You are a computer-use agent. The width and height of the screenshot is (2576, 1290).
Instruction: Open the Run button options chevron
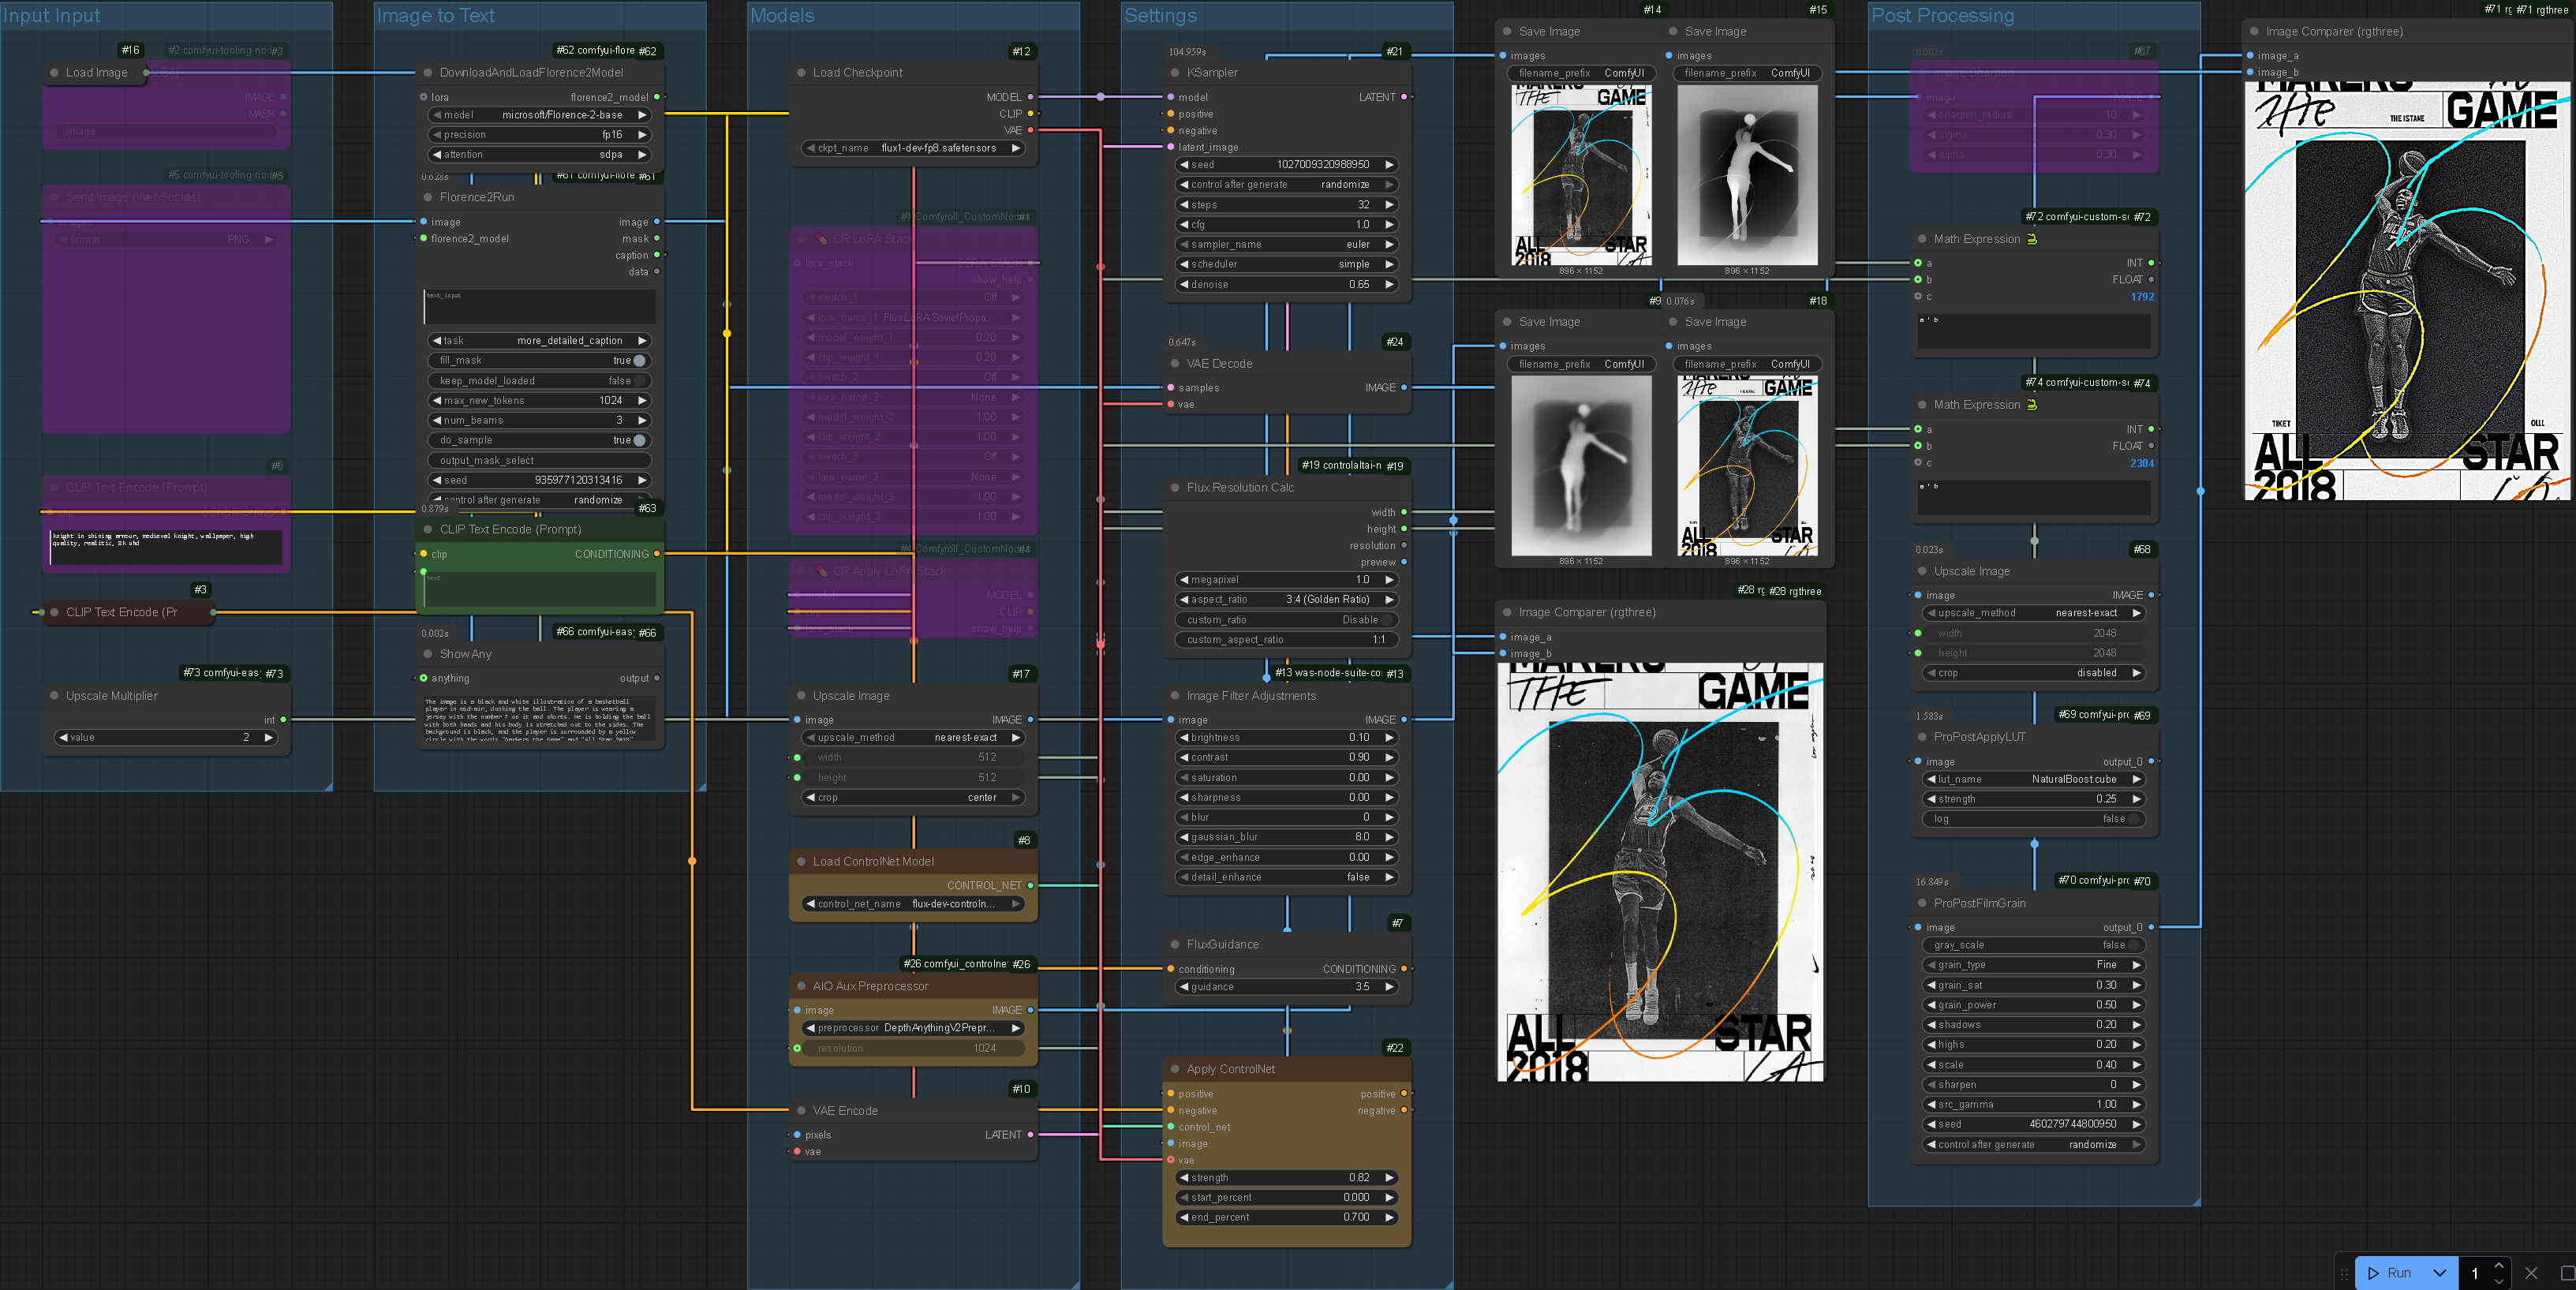tap(2439, 1273)
